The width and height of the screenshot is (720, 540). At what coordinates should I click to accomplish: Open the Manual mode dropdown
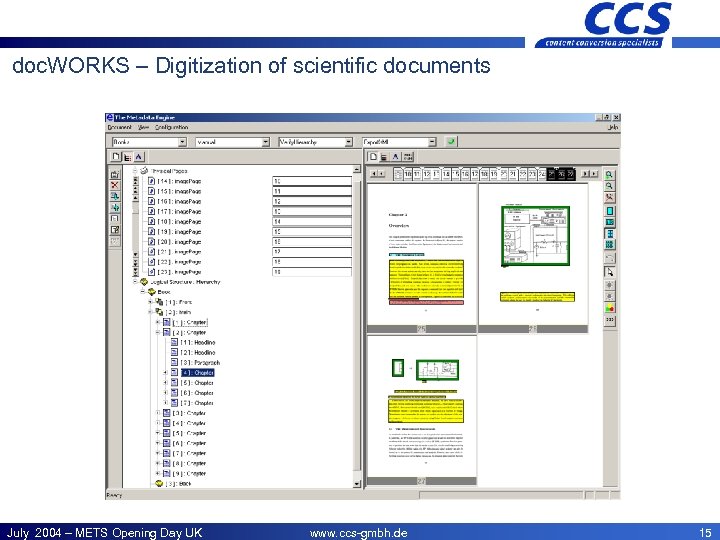(265, 142)
